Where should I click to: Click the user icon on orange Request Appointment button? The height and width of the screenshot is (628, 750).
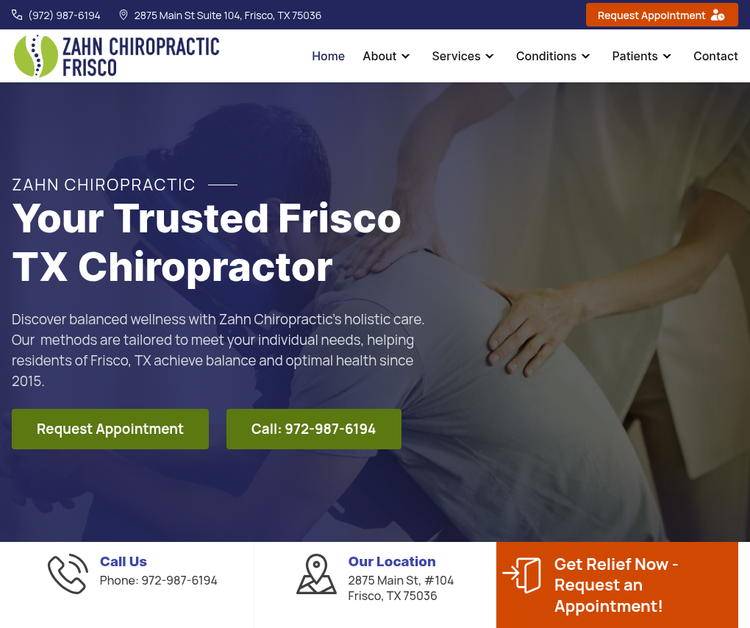(x=717, y=15)
